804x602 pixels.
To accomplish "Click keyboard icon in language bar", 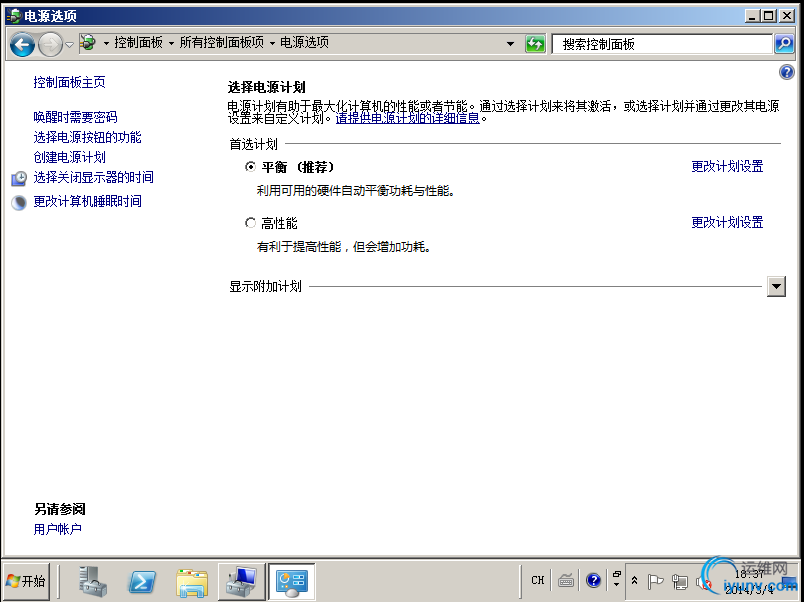I will (566, 580).
